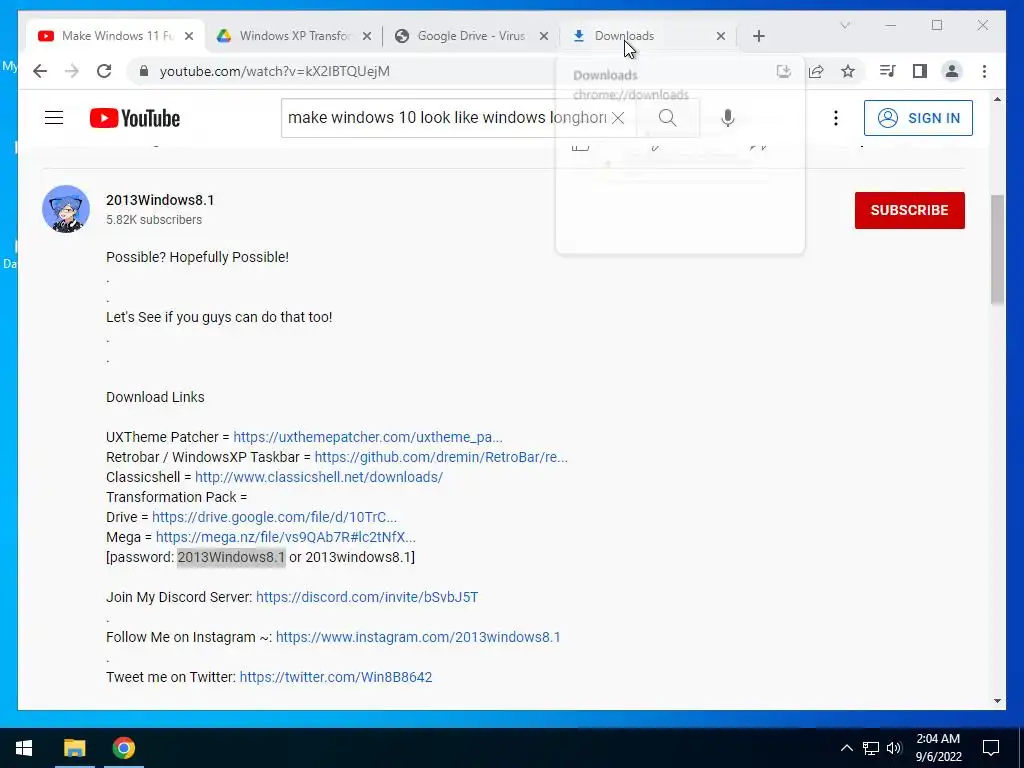Open the media controls icon in toolbar
Viewport: 1024px width, 768px height.
click(x=888, y=71)
